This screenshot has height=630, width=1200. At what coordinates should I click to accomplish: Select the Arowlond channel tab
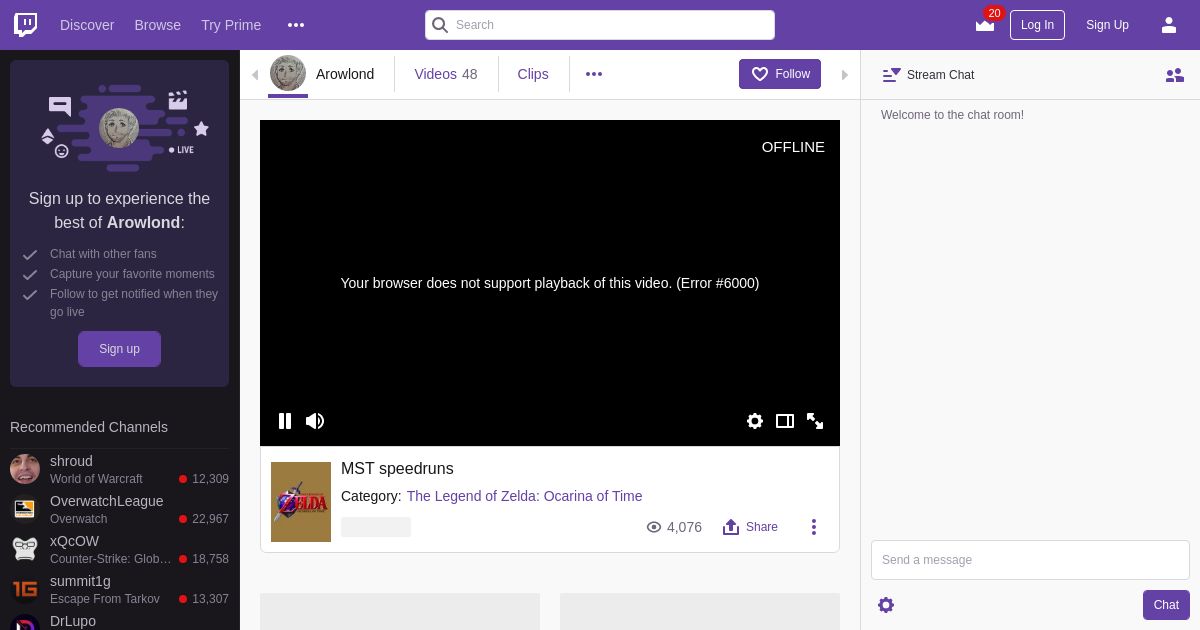(345, 74)
